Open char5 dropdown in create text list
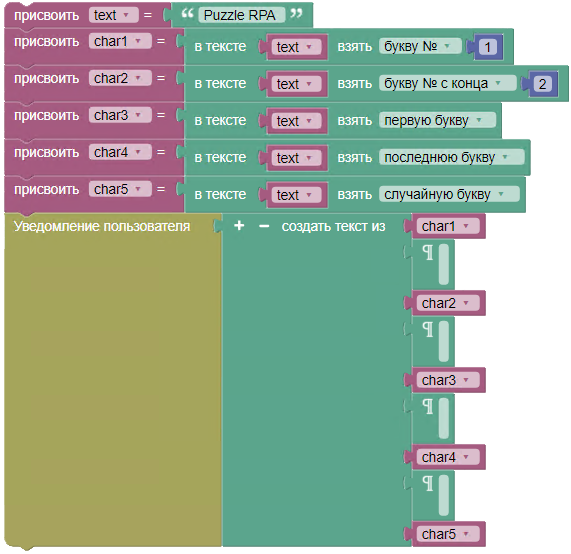This screenshot has width=571, height=554. 448,534
